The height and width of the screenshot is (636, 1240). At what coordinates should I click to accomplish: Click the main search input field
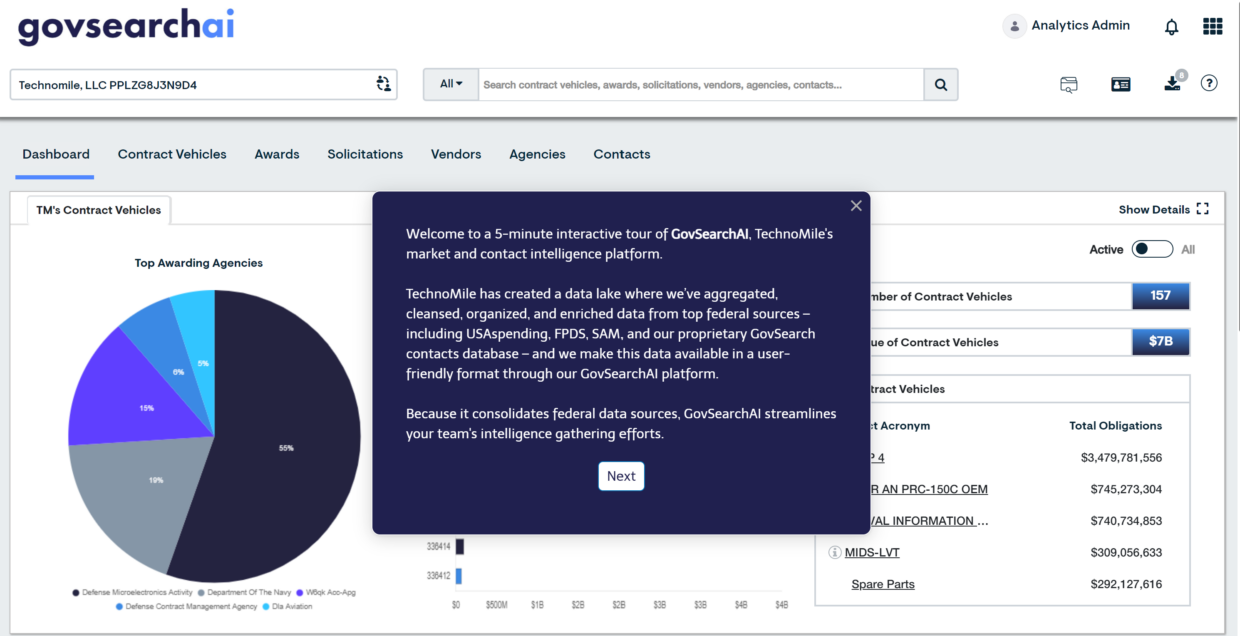click(x=701, y=85)
